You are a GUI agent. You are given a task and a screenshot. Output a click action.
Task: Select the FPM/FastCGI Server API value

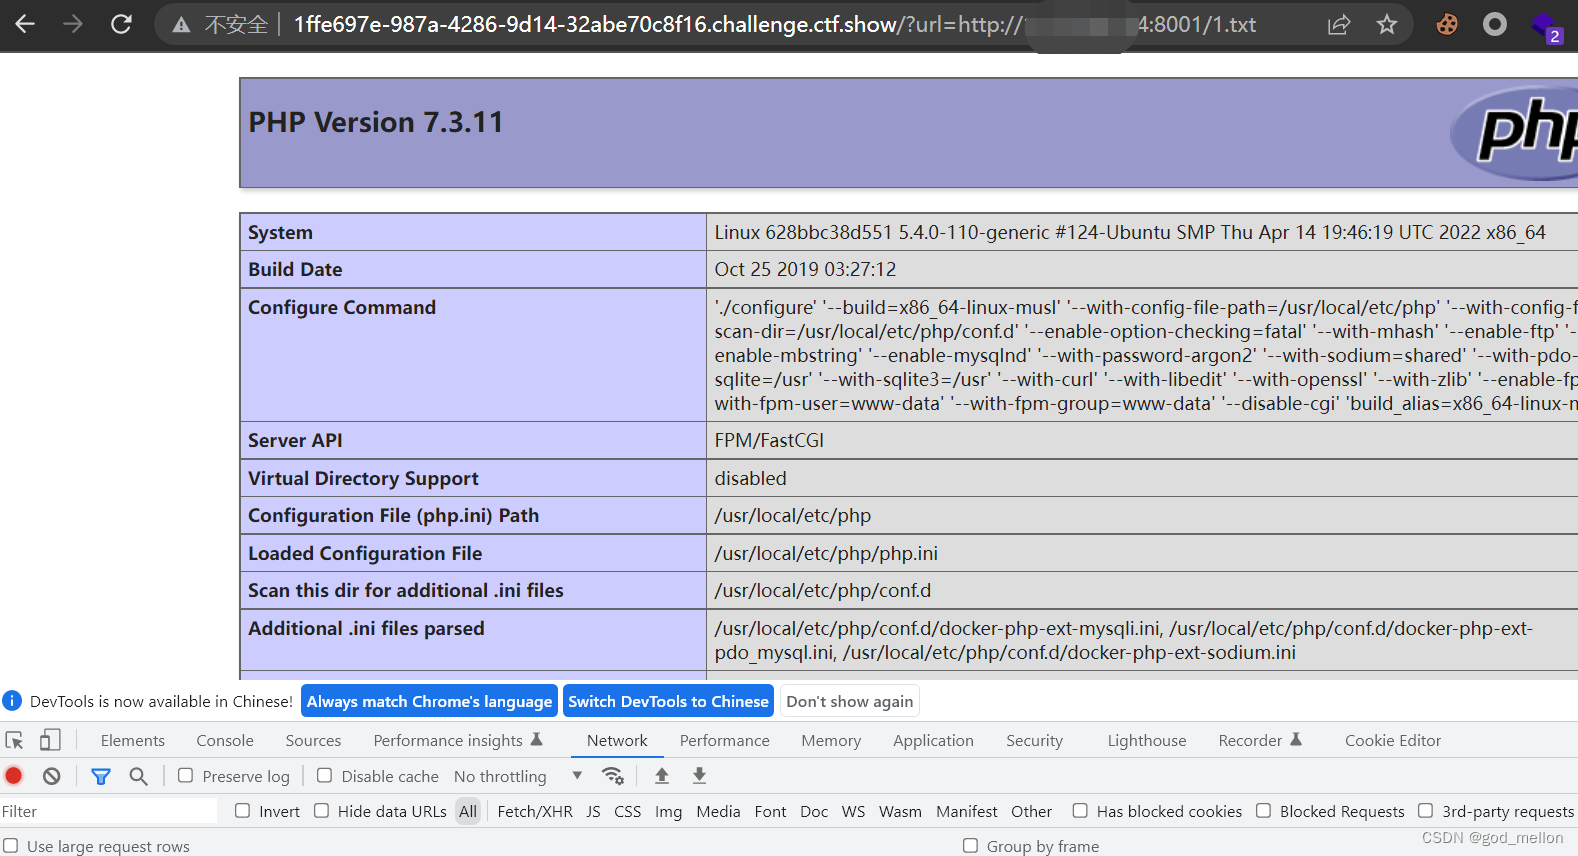coord(769,440)
